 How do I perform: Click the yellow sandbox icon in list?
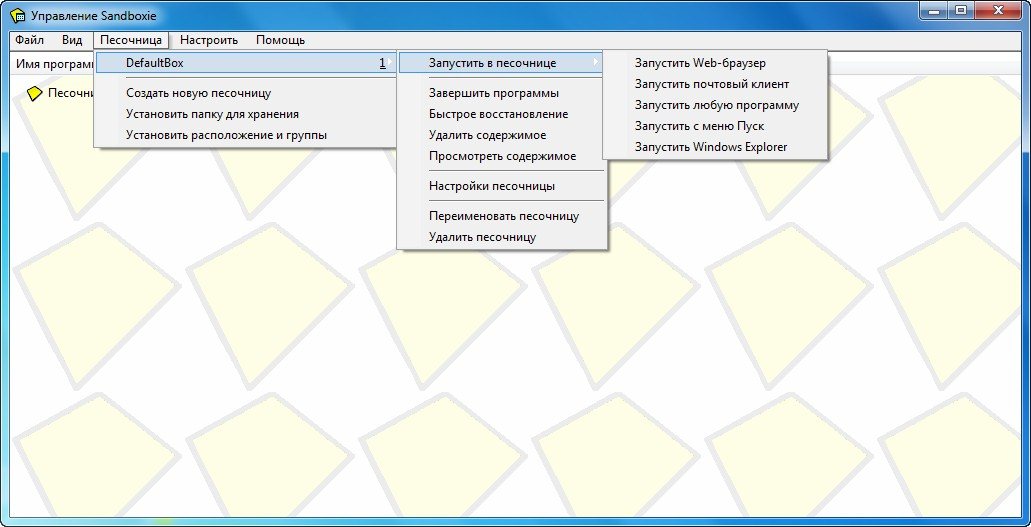pyautogui.click(x=35, y=93)
